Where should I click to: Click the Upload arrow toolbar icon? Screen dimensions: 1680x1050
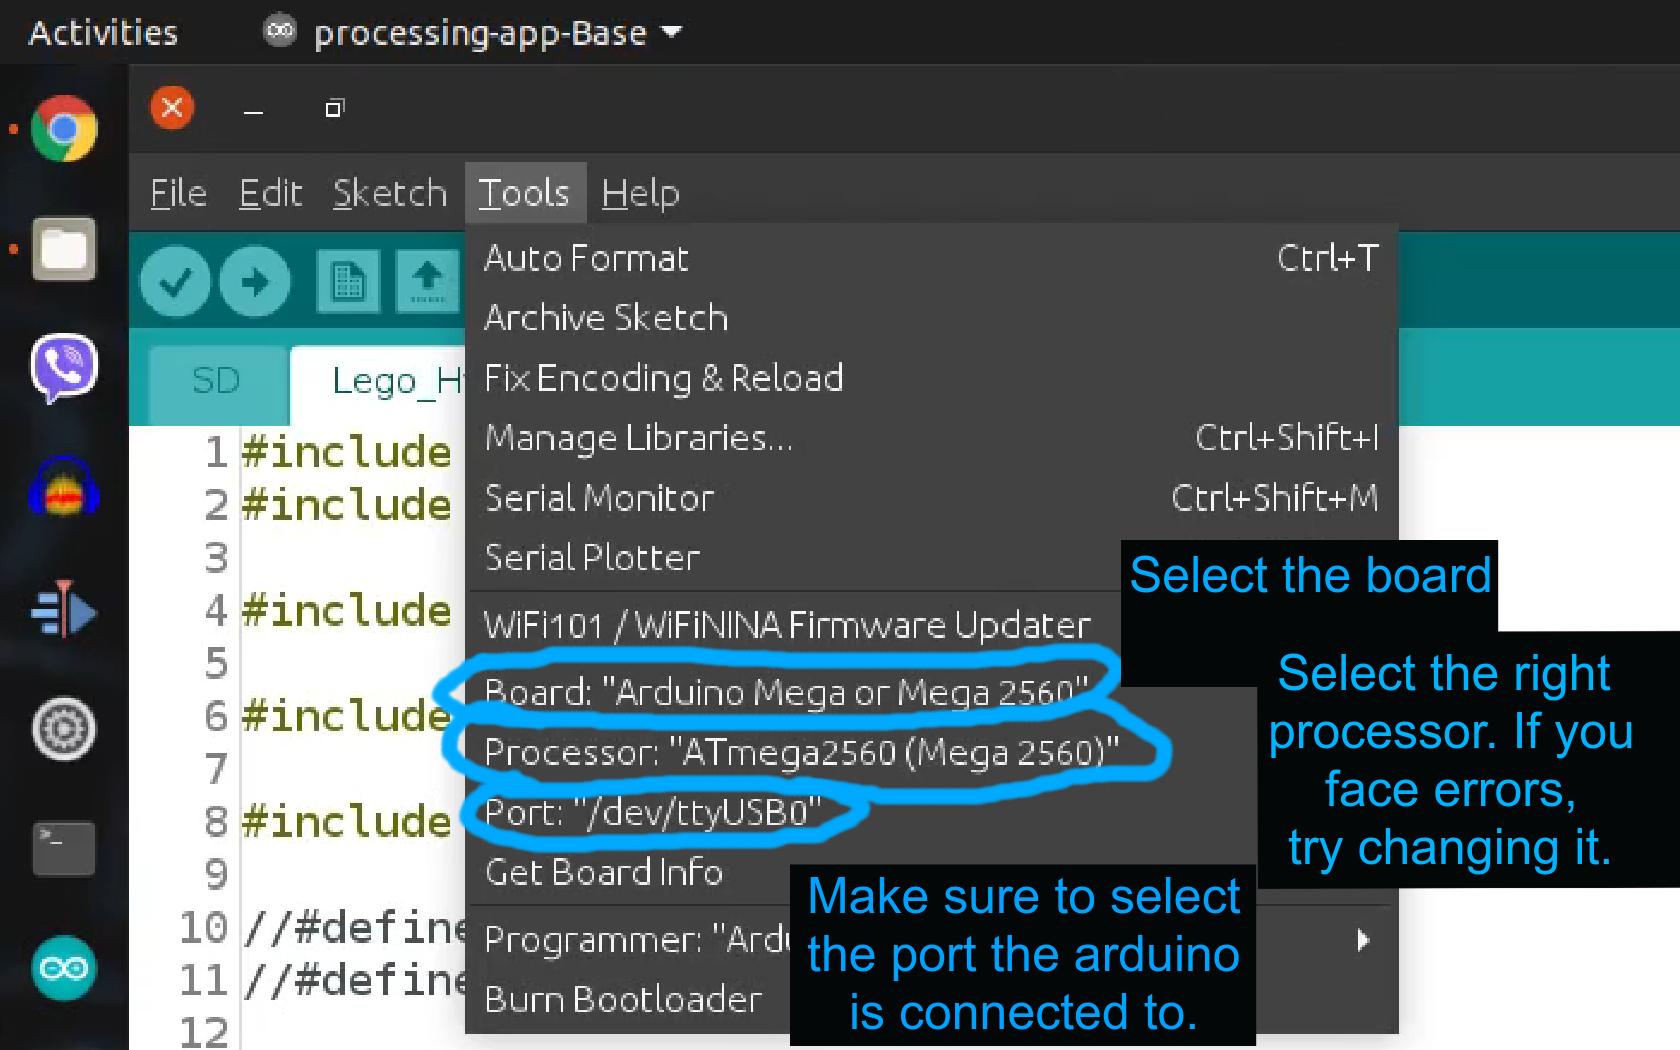pyautogui.click(x=255, y=282)
